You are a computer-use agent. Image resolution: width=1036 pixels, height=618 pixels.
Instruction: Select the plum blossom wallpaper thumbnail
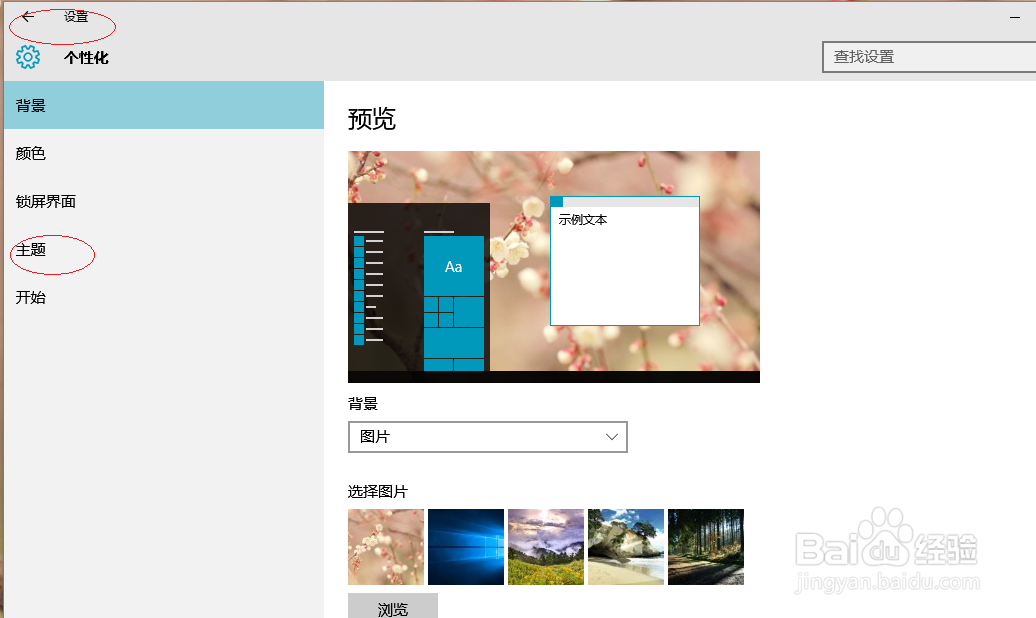tap(386, 547)
